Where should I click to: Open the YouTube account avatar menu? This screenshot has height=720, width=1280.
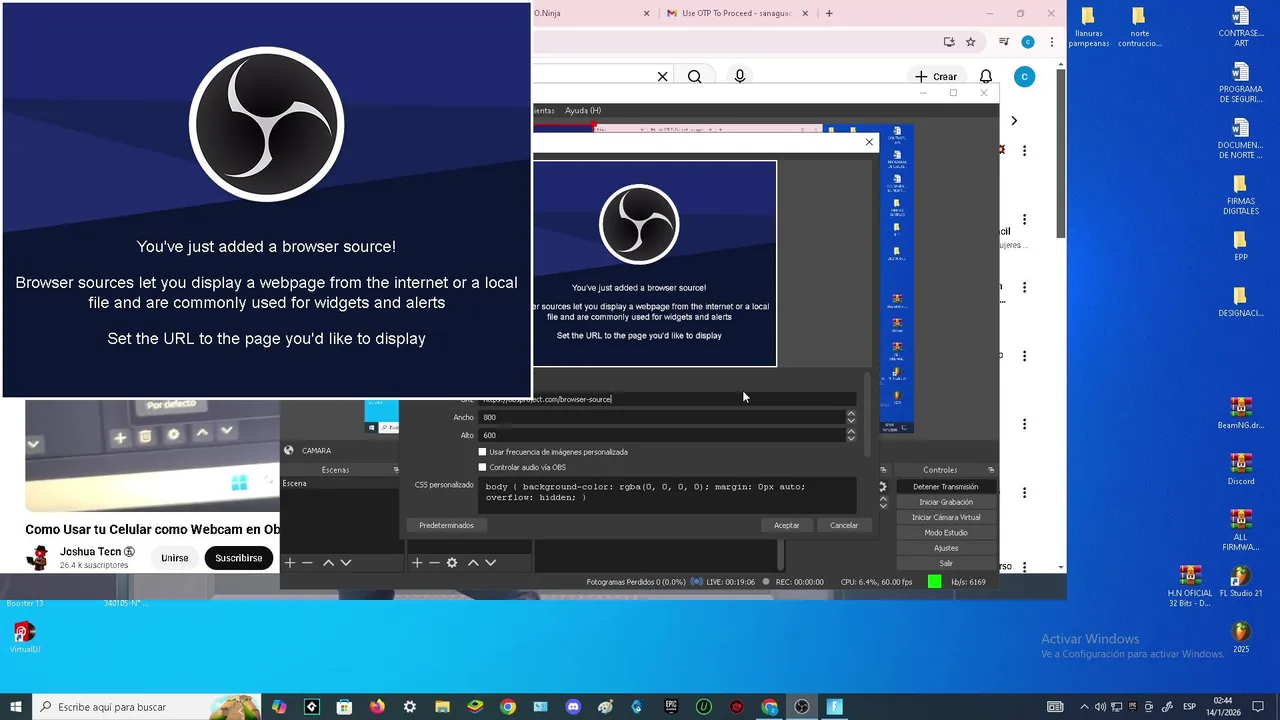pyautogui.click(x=1023, y=77)
